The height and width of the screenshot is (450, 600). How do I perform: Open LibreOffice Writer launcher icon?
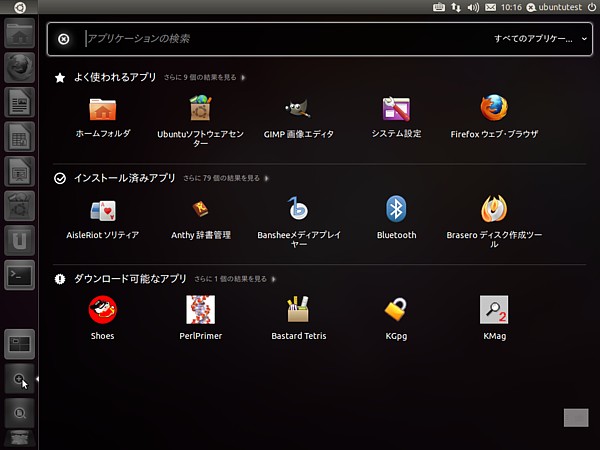pyautogui.click(x=20, y=103)
